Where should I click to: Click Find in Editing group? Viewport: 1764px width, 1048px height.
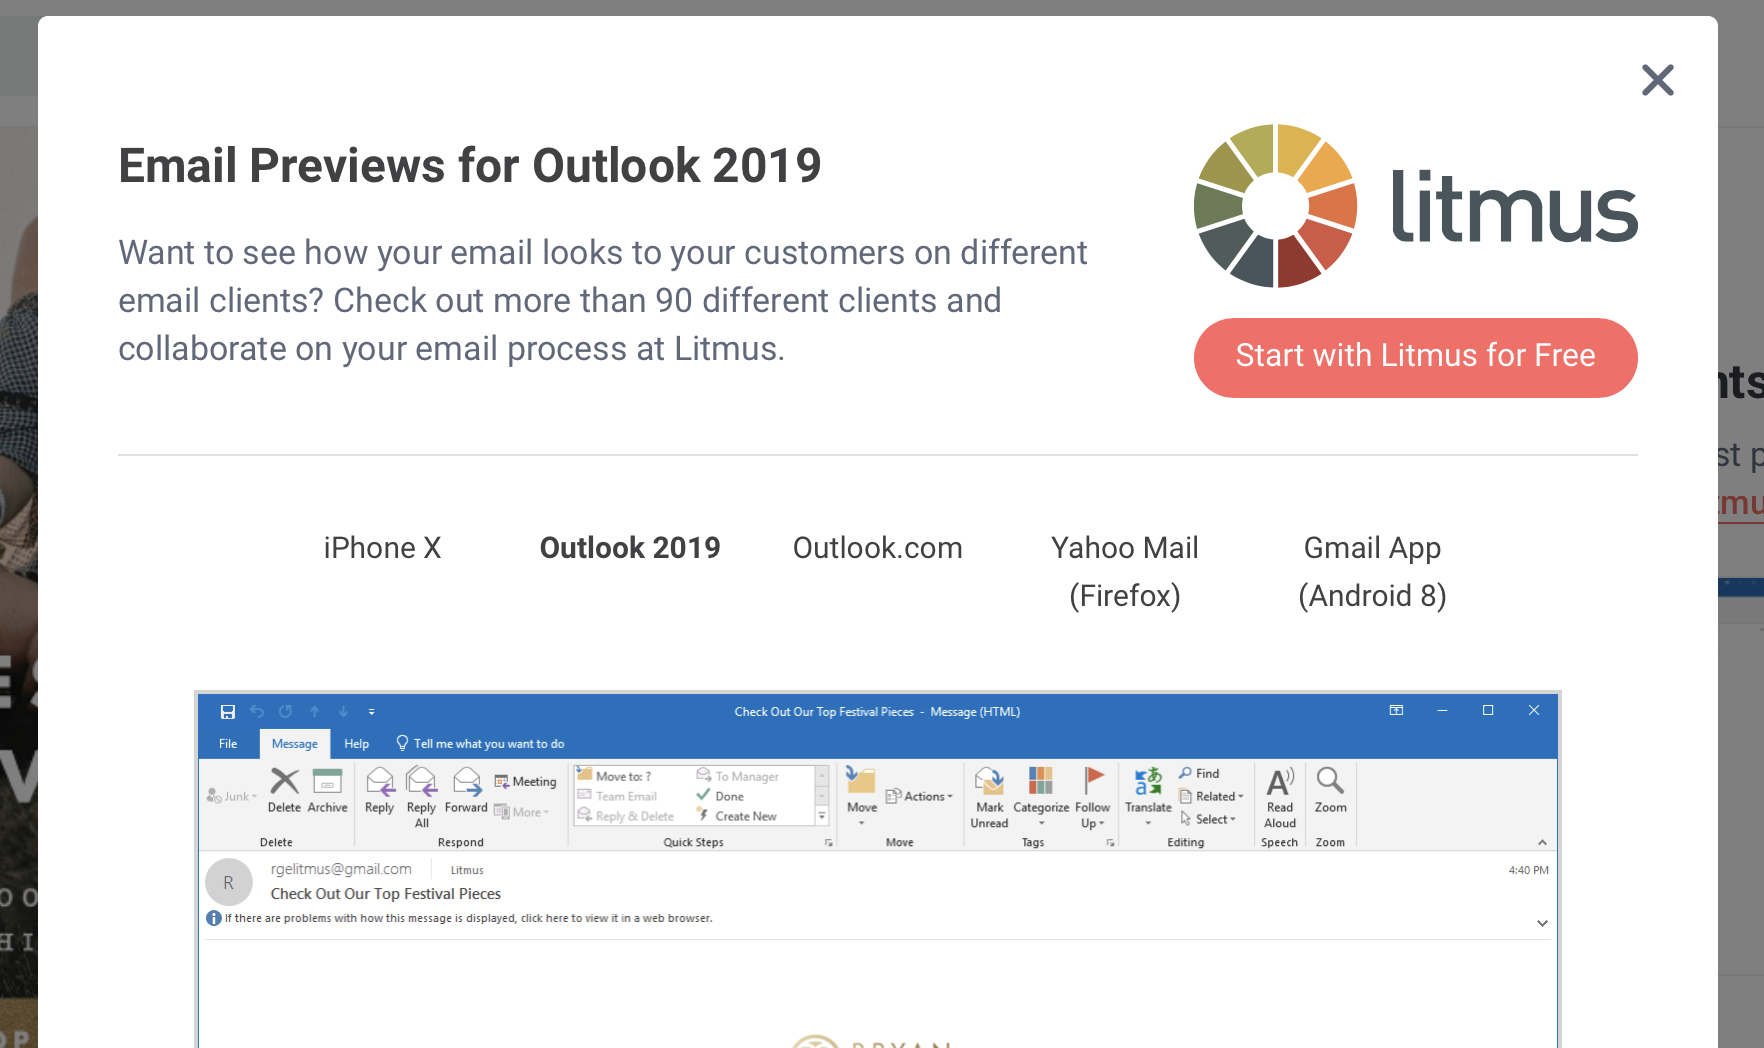[1199, 774]
